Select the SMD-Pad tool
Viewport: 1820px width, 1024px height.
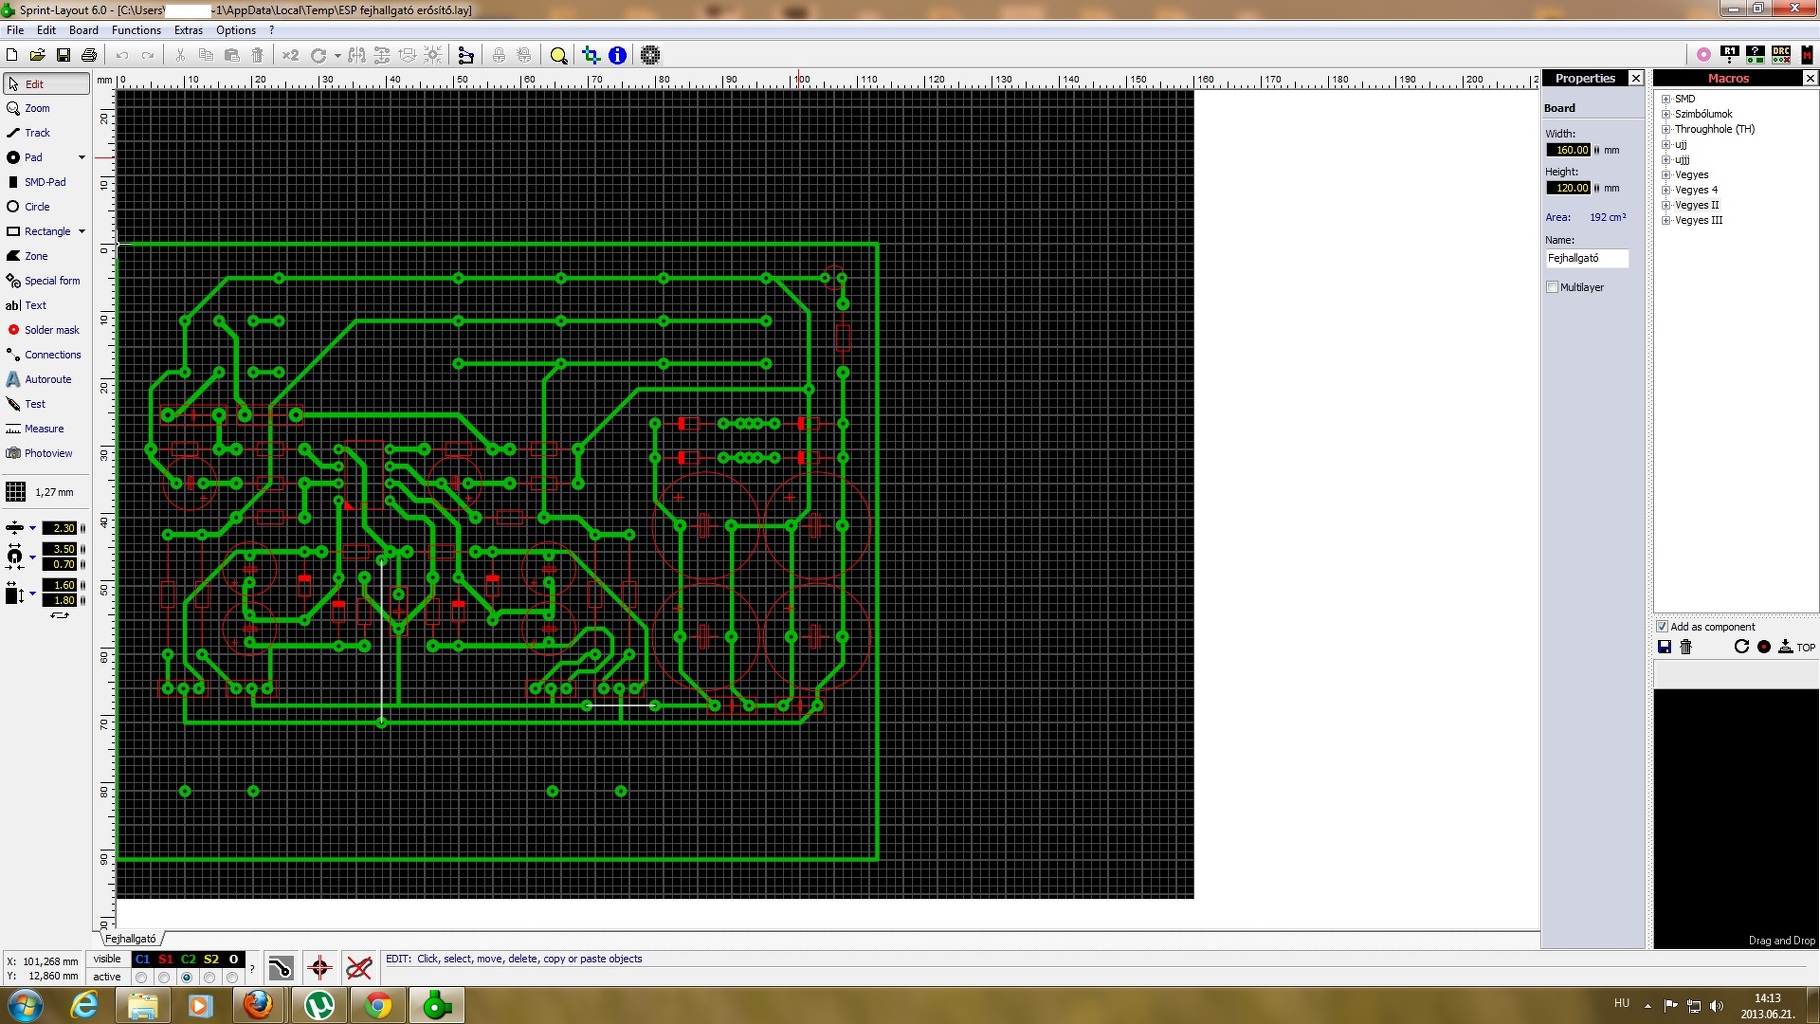(46, 182)
